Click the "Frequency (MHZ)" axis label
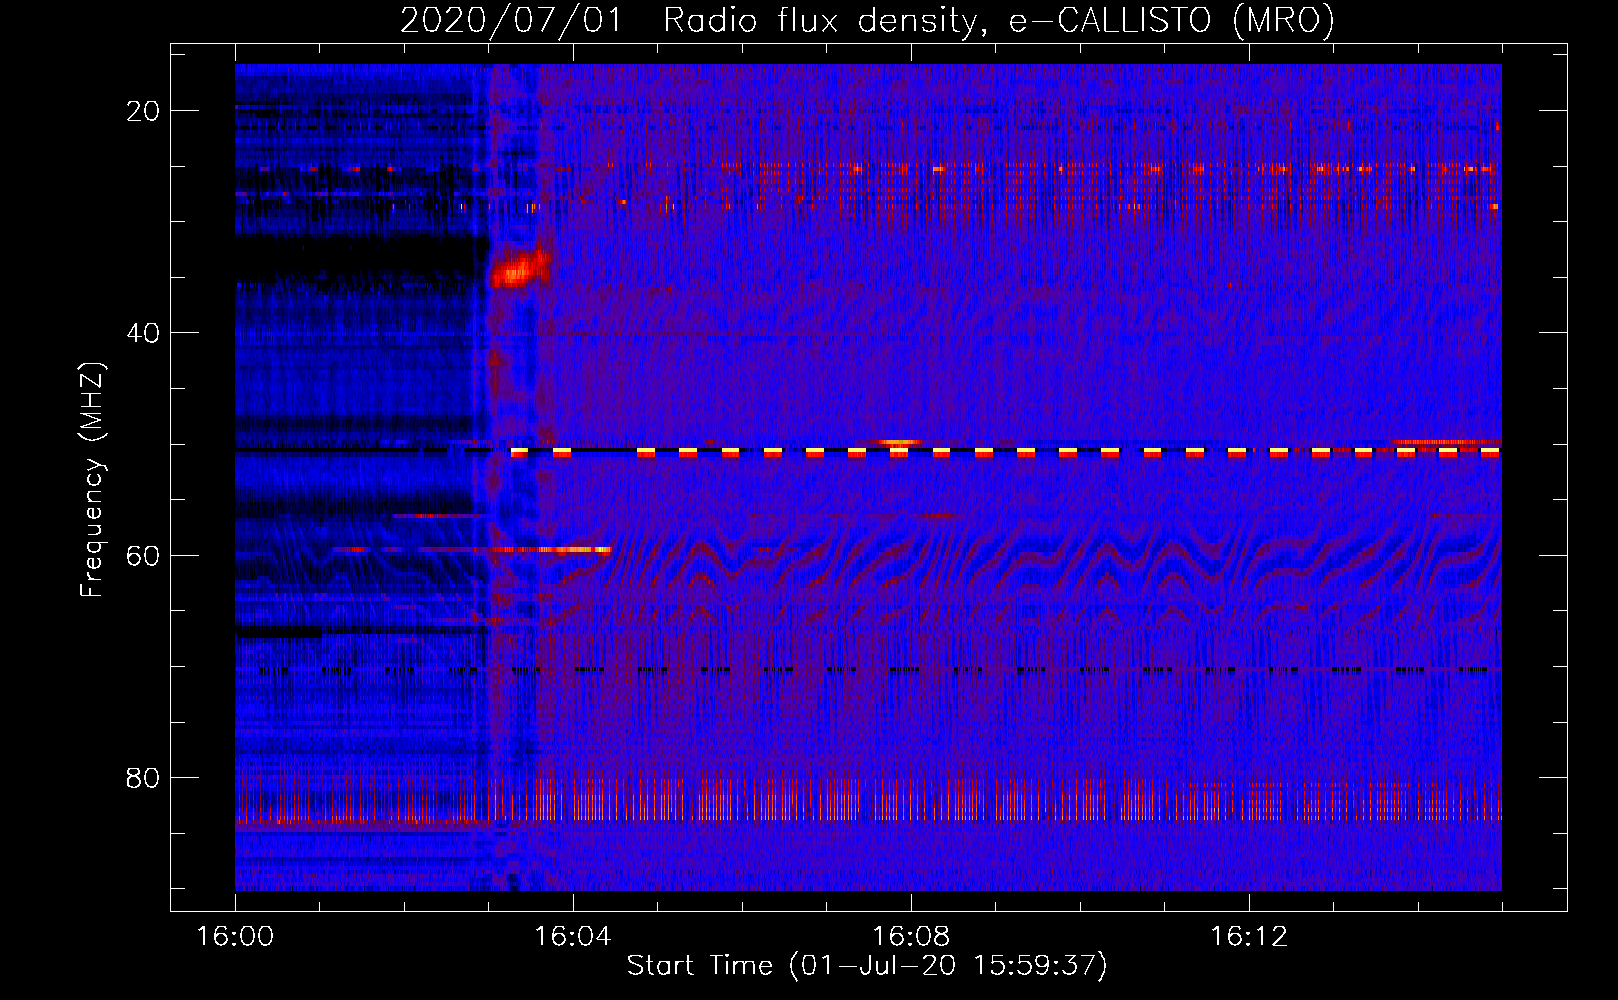 [92, 480]
